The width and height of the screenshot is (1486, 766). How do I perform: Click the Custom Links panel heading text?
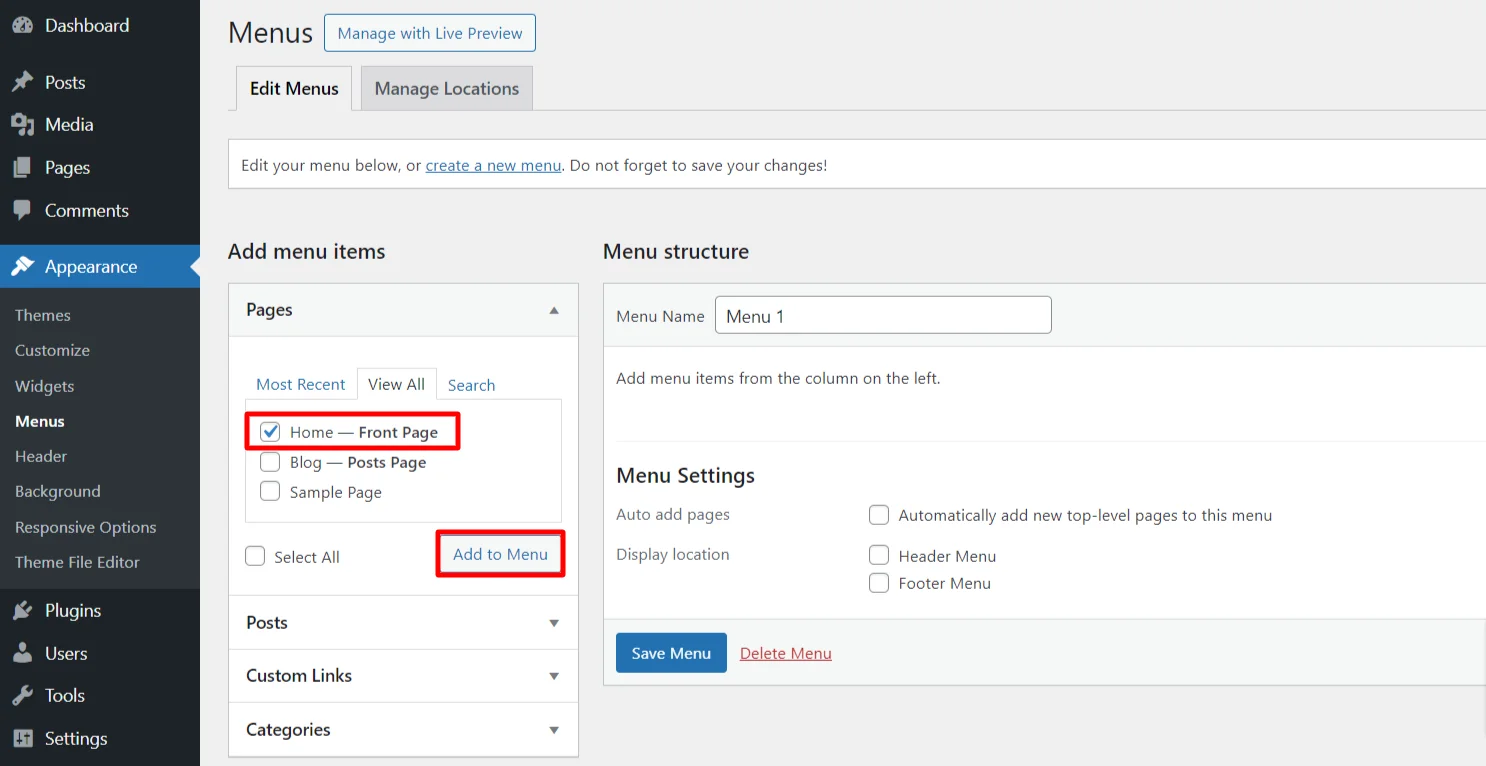click(x=299, y=675)
